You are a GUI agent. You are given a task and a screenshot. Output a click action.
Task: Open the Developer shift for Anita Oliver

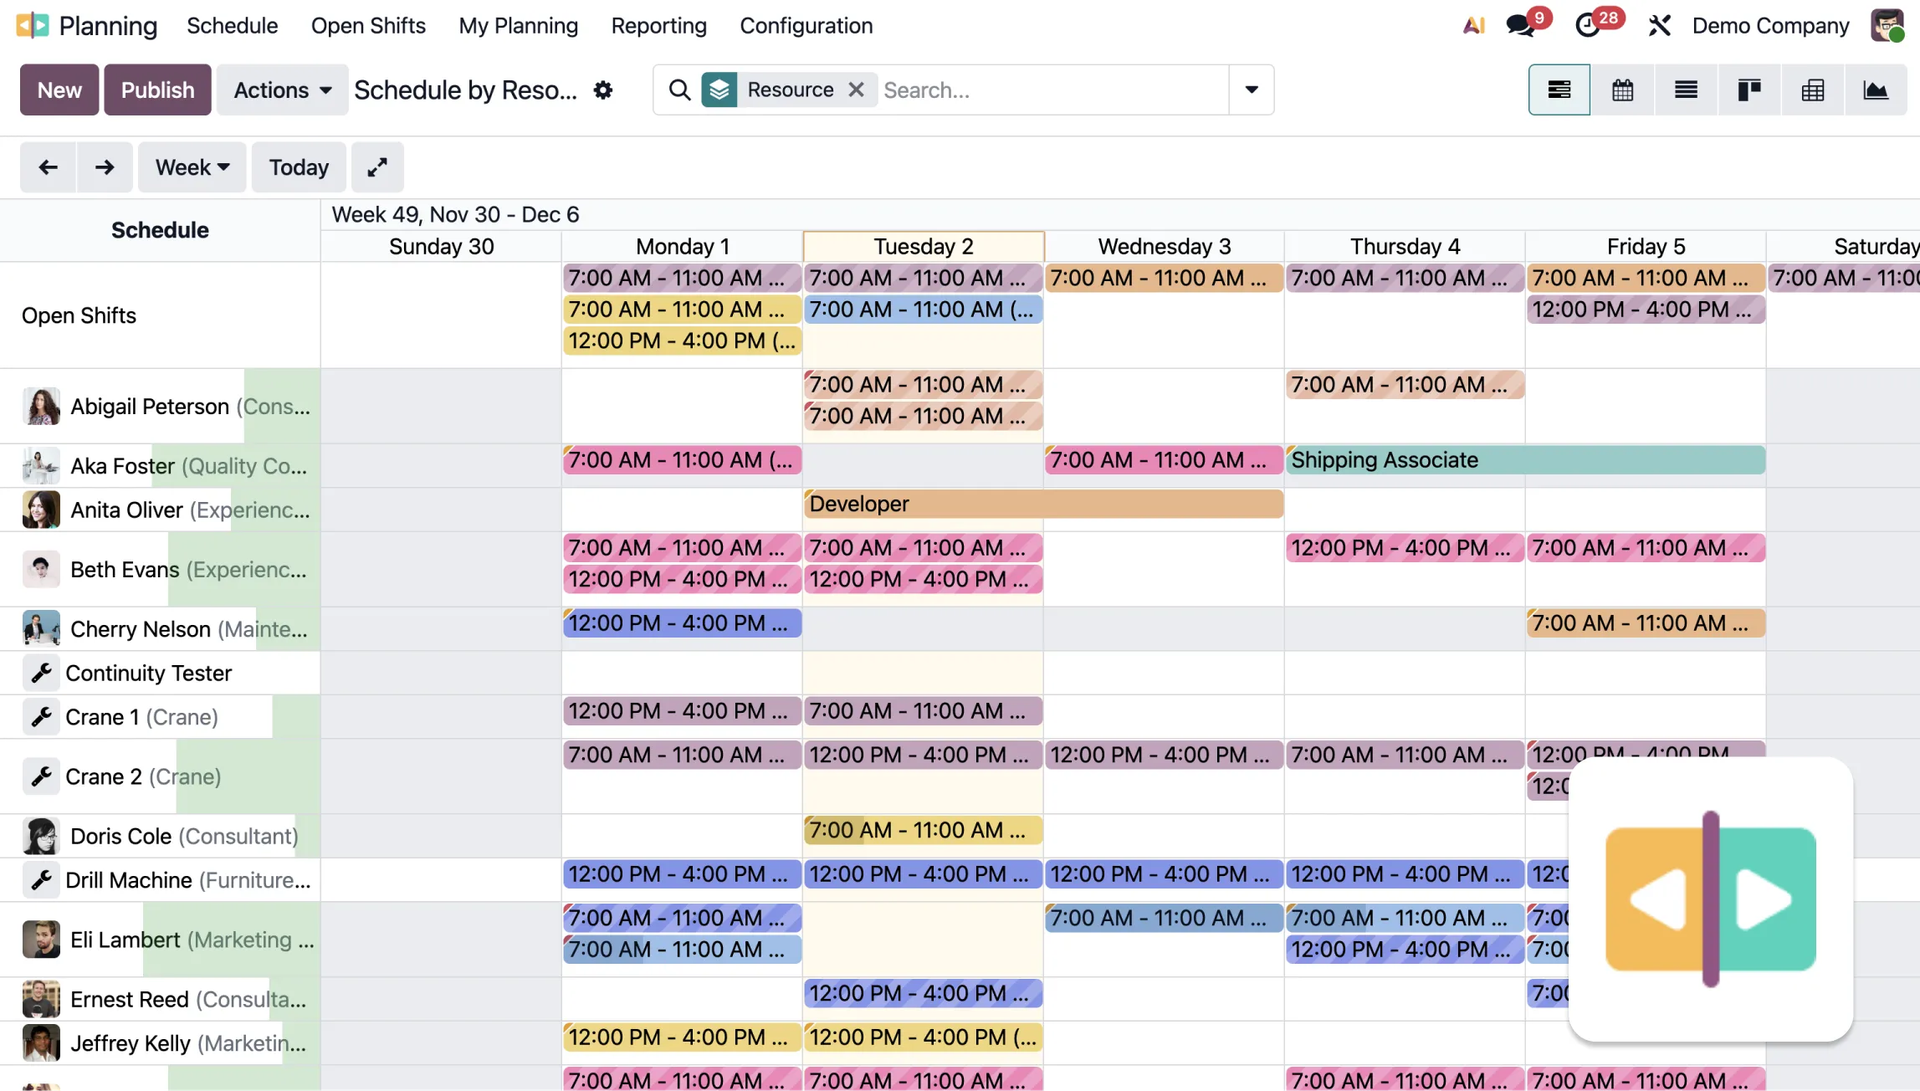click(x=1043, y=504)
